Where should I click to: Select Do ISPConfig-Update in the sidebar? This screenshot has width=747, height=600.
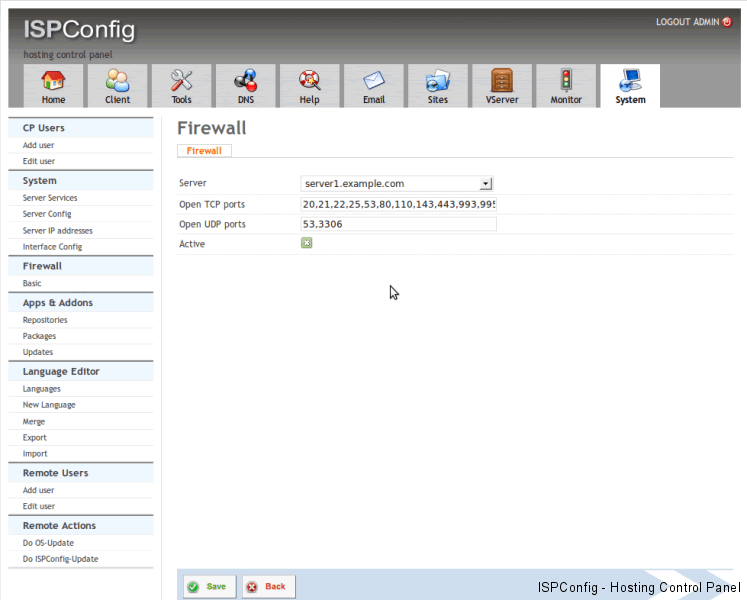(x=60, y=559)
